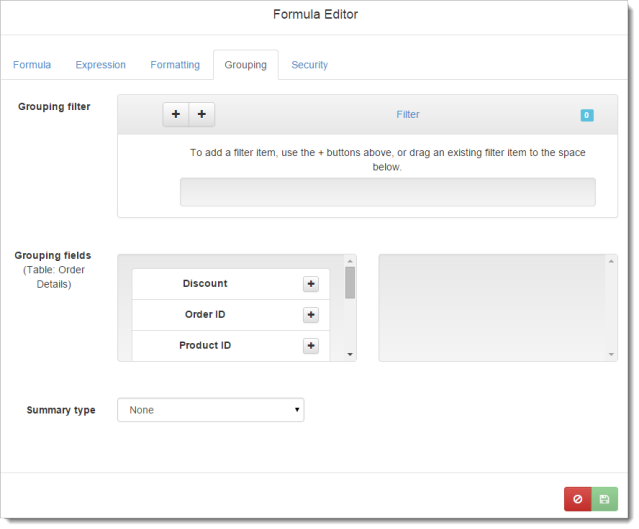Click the red cancel button
This screenshot has width=639, height=529.
pyautogui.click(x=577, y=500)
